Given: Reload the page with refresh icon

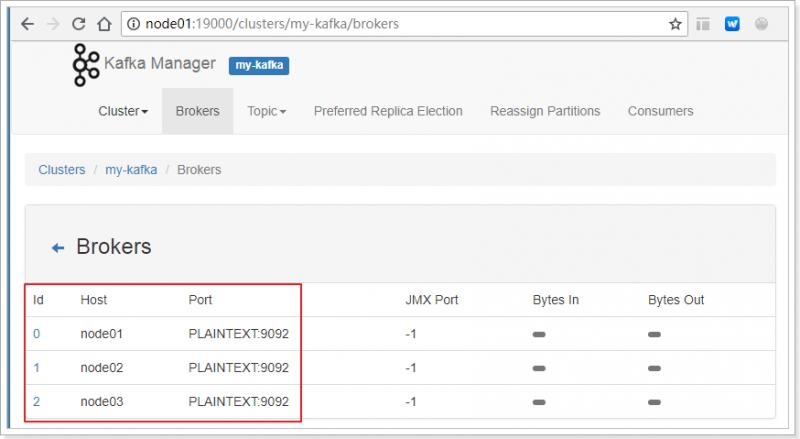Looking at the screenshot, I should pyautogui.click(x=79, y=24).
